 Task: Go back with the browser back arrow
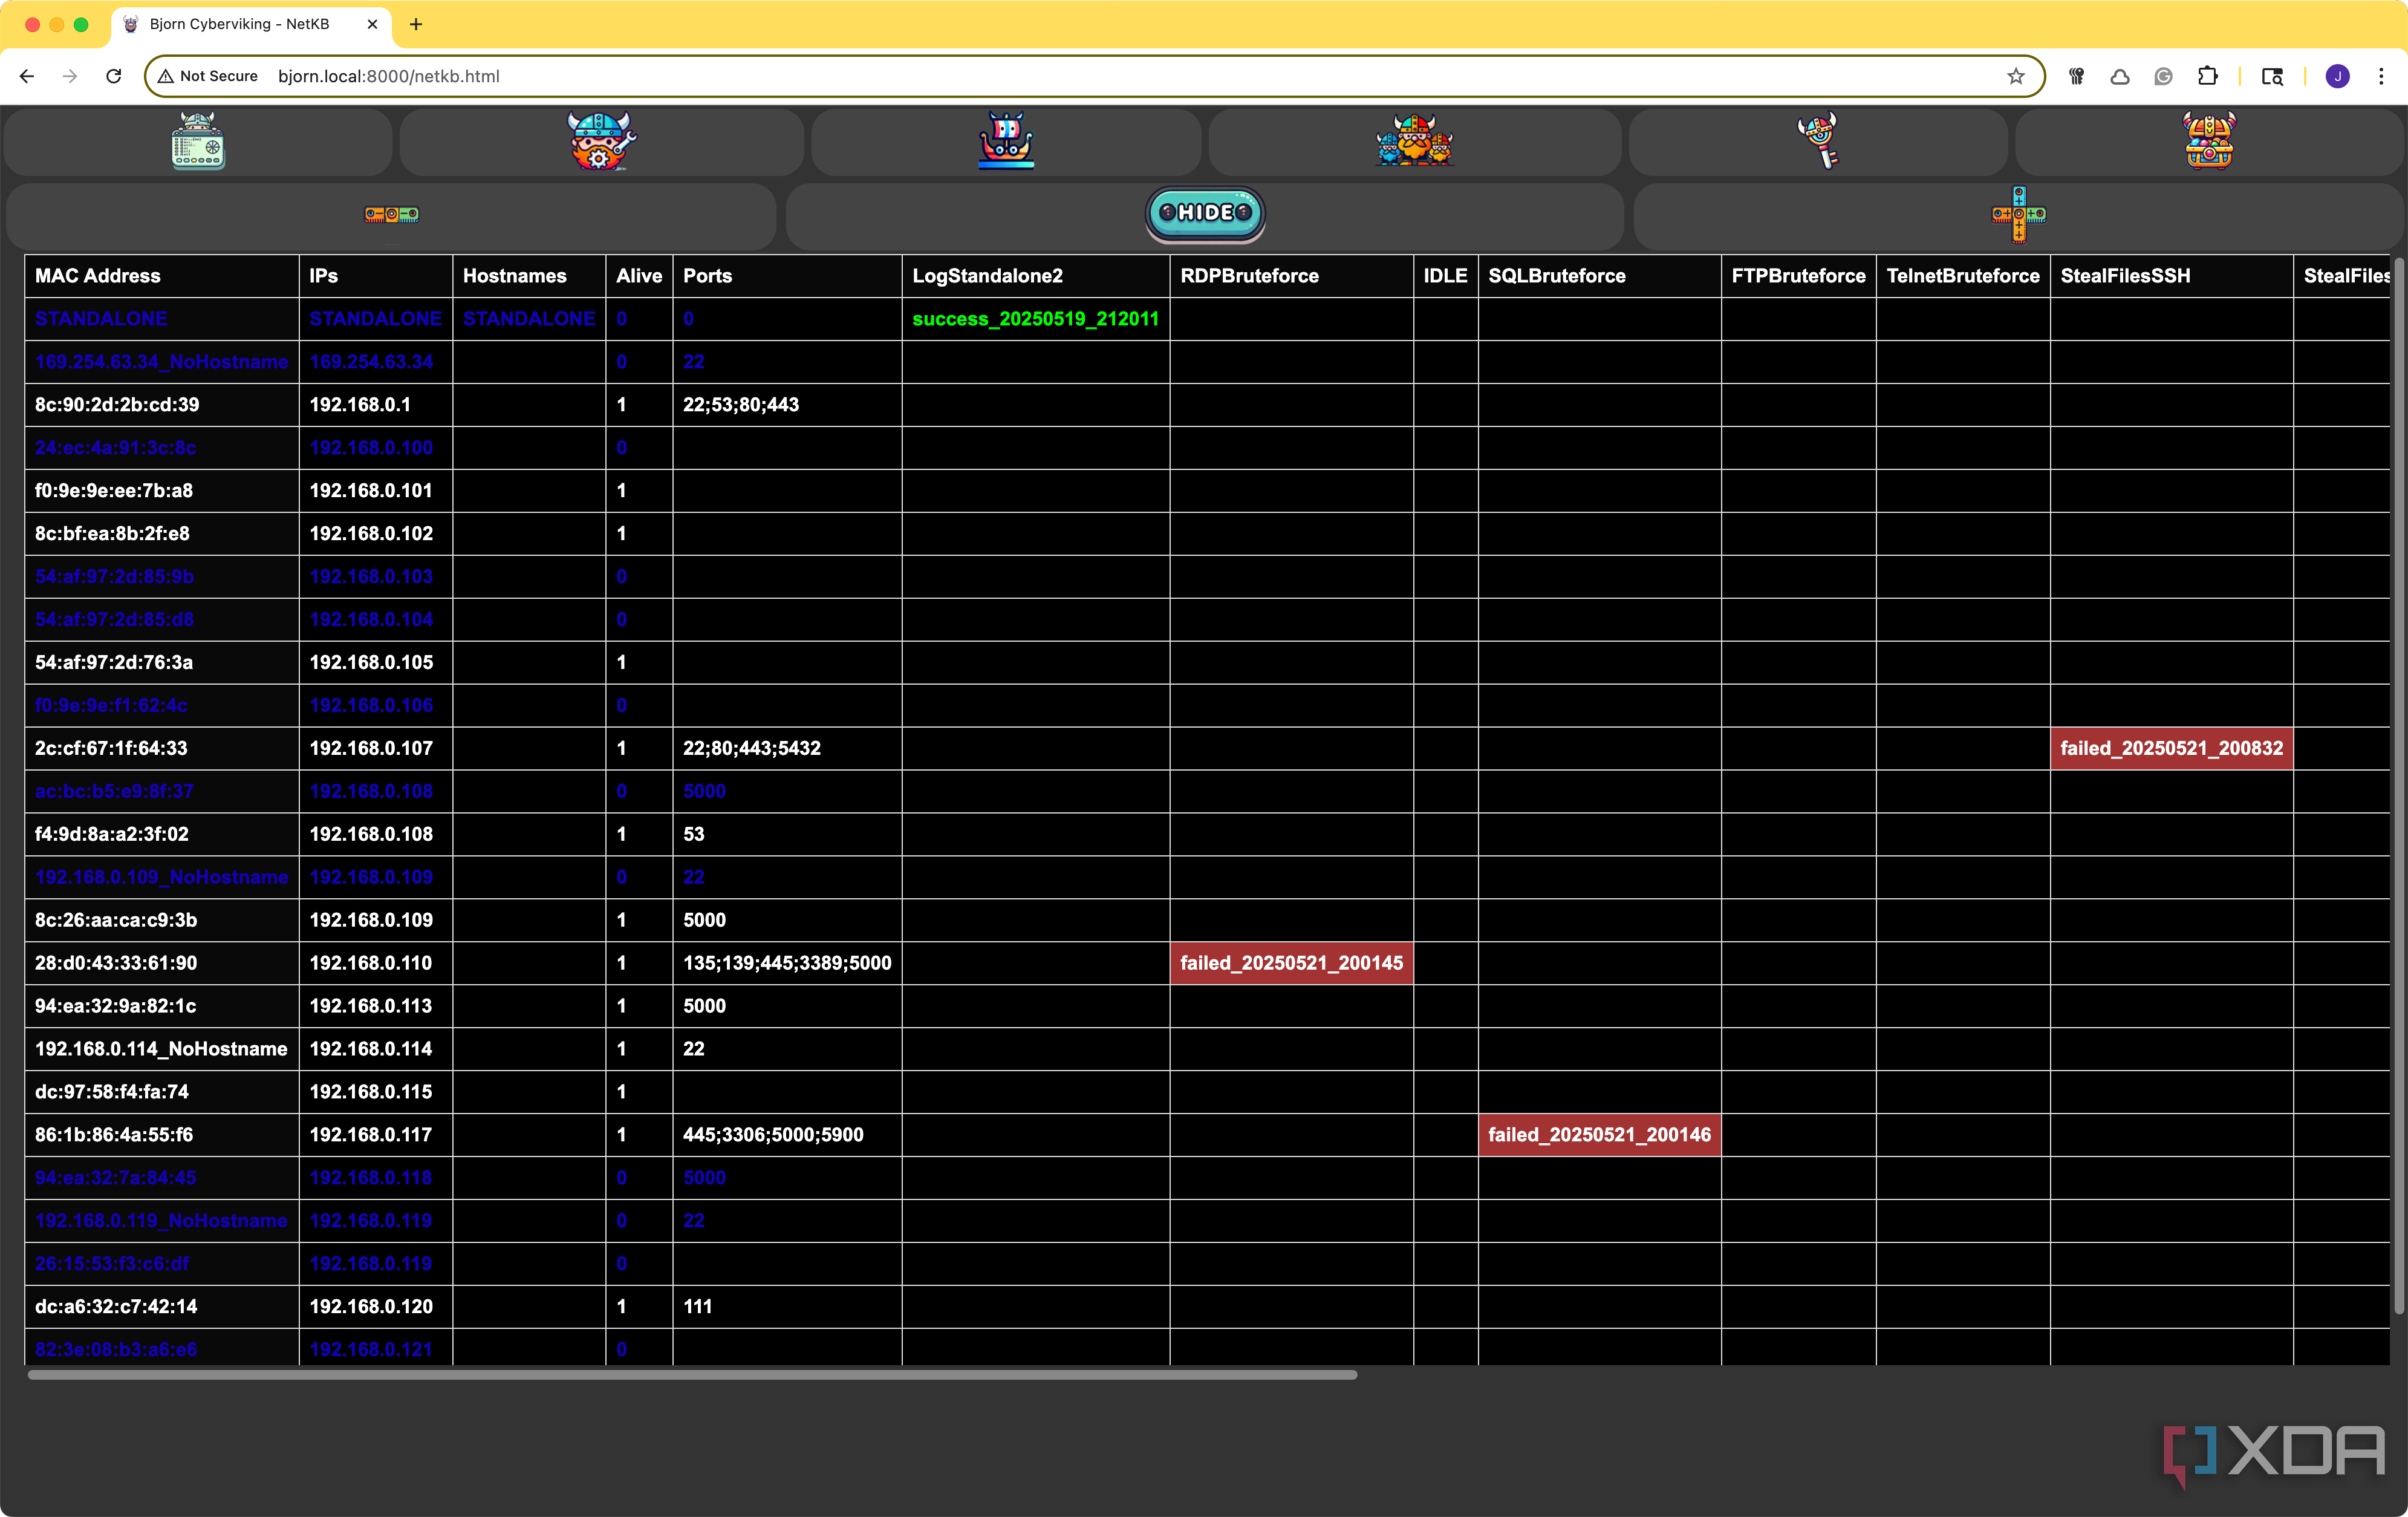point(27,76)
